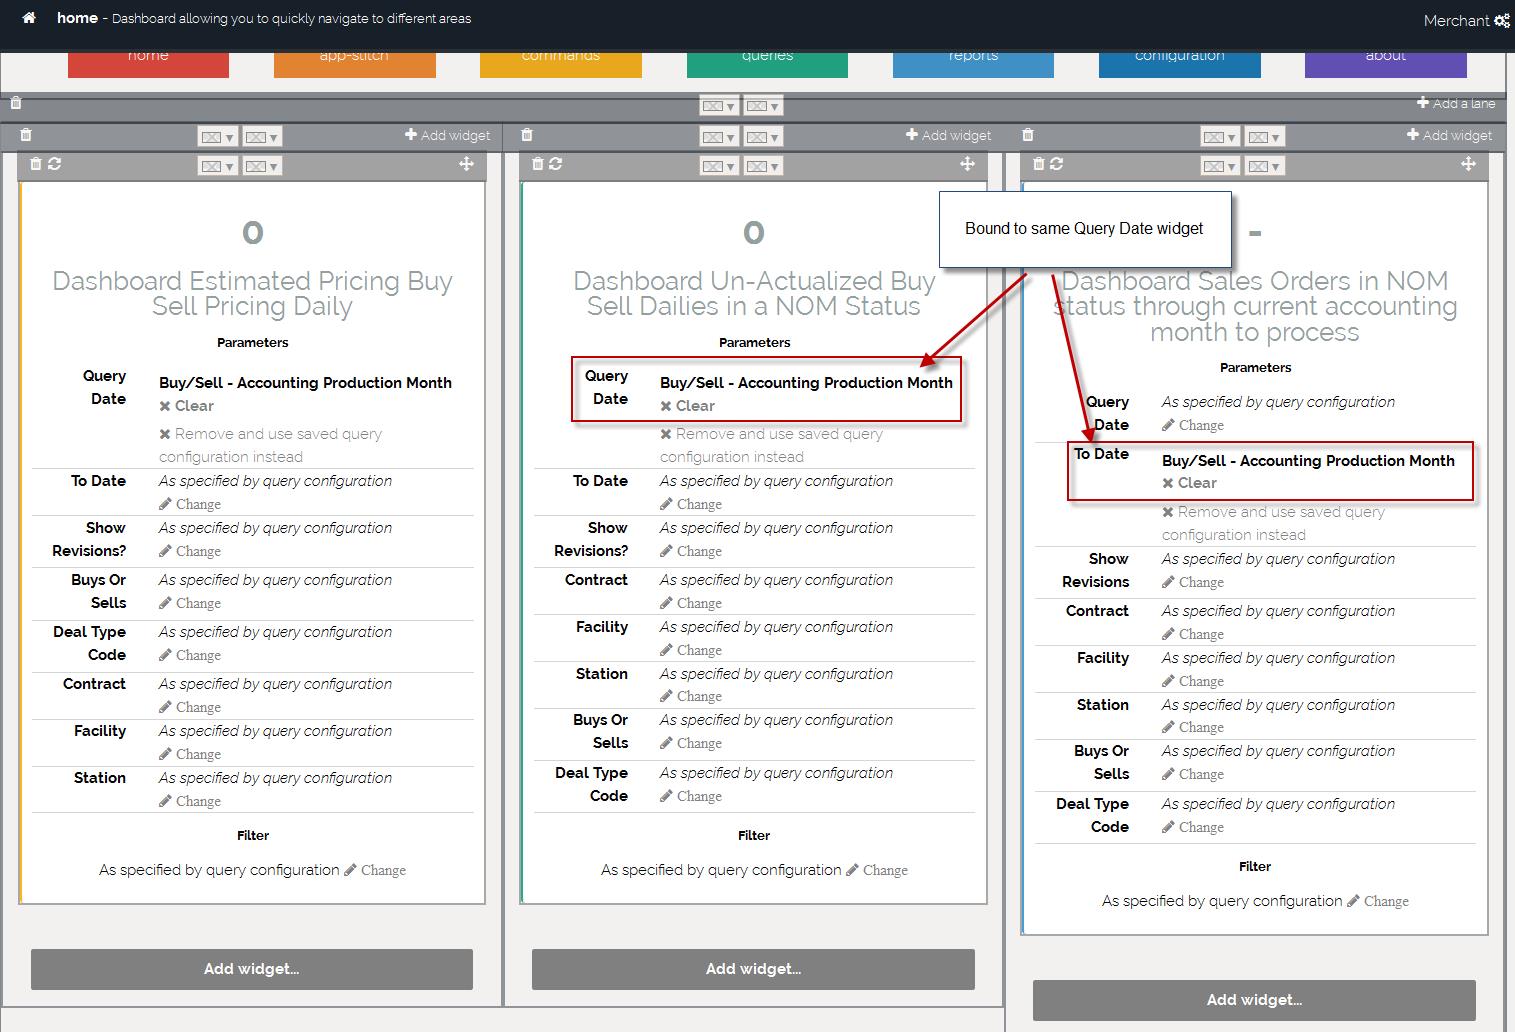
Task: Change Filter in the Un-Actualized widget
Action: [x=877, y=870]
